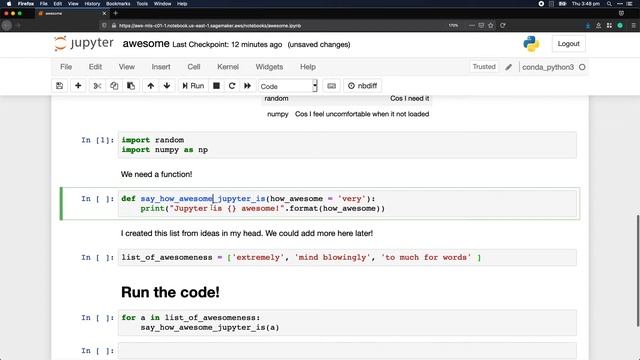Viewport: 640px width, 360px height.
Task: Restart the kernel with circular arrow
Action: click(232, 86)
